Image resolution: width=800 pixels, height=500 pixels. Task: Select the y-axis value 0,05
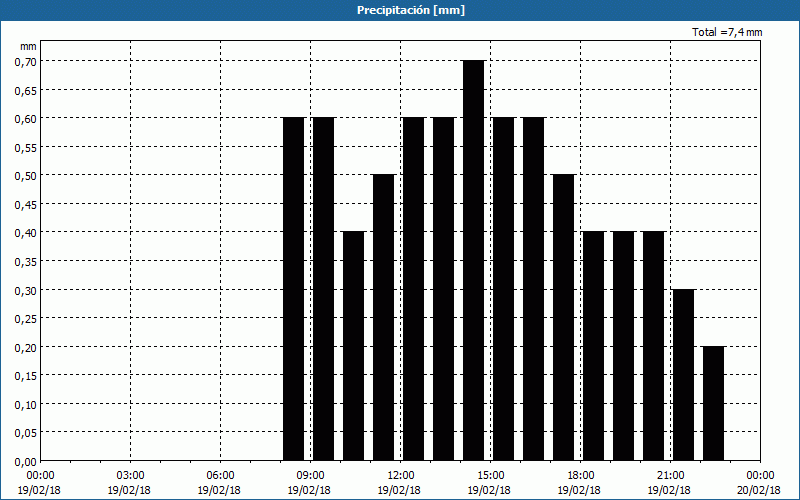click(x=26, y=433)
